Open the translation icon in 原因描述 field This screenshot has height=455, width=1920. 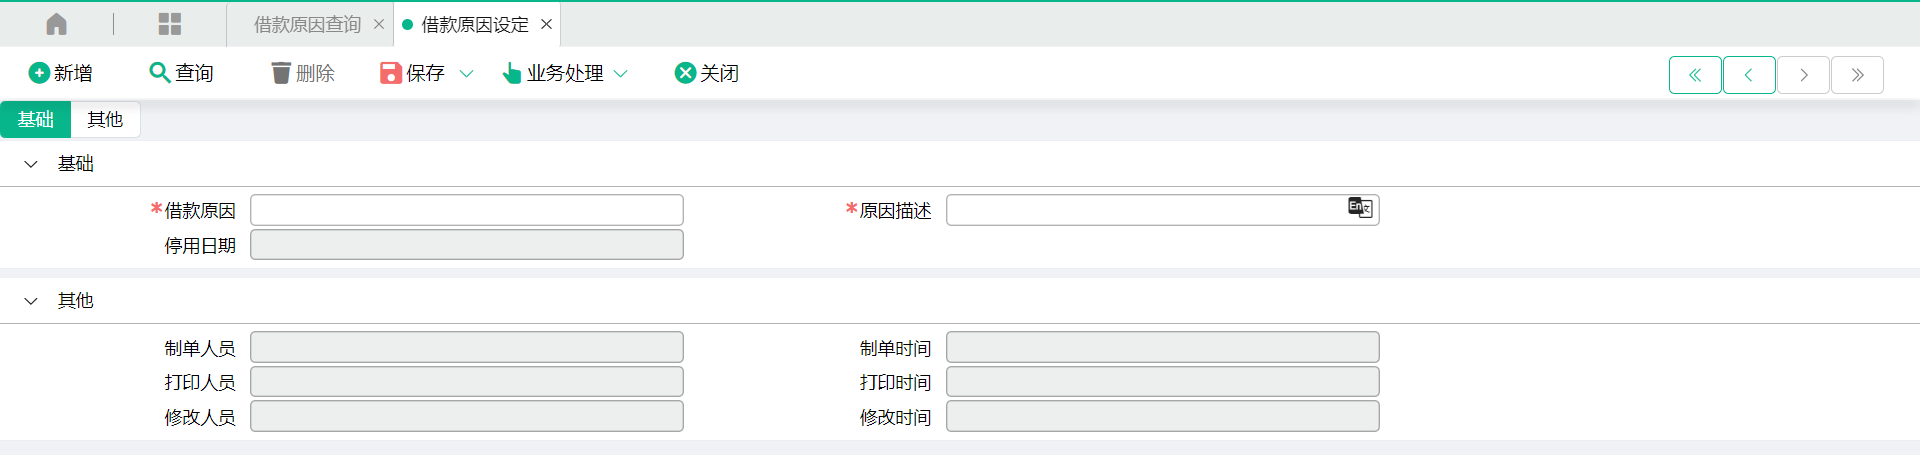click(x=1360, y=208)
